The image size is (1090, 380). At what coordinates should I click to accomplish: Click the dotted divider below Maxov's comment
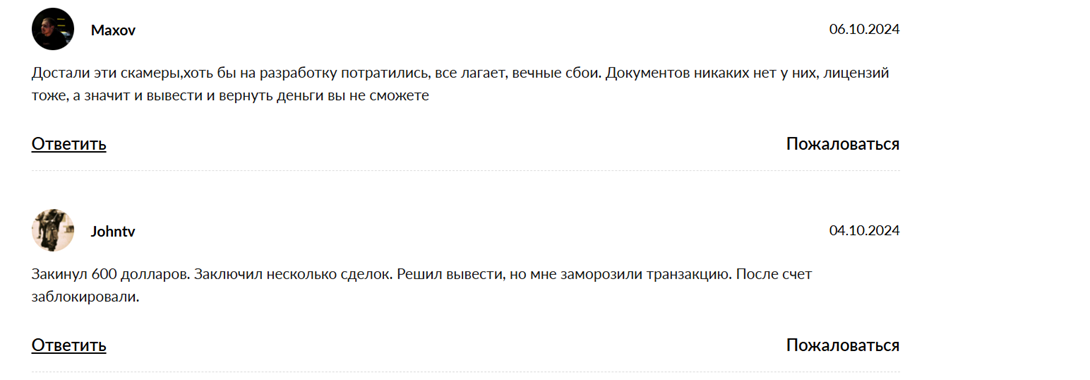pos(465,170)
